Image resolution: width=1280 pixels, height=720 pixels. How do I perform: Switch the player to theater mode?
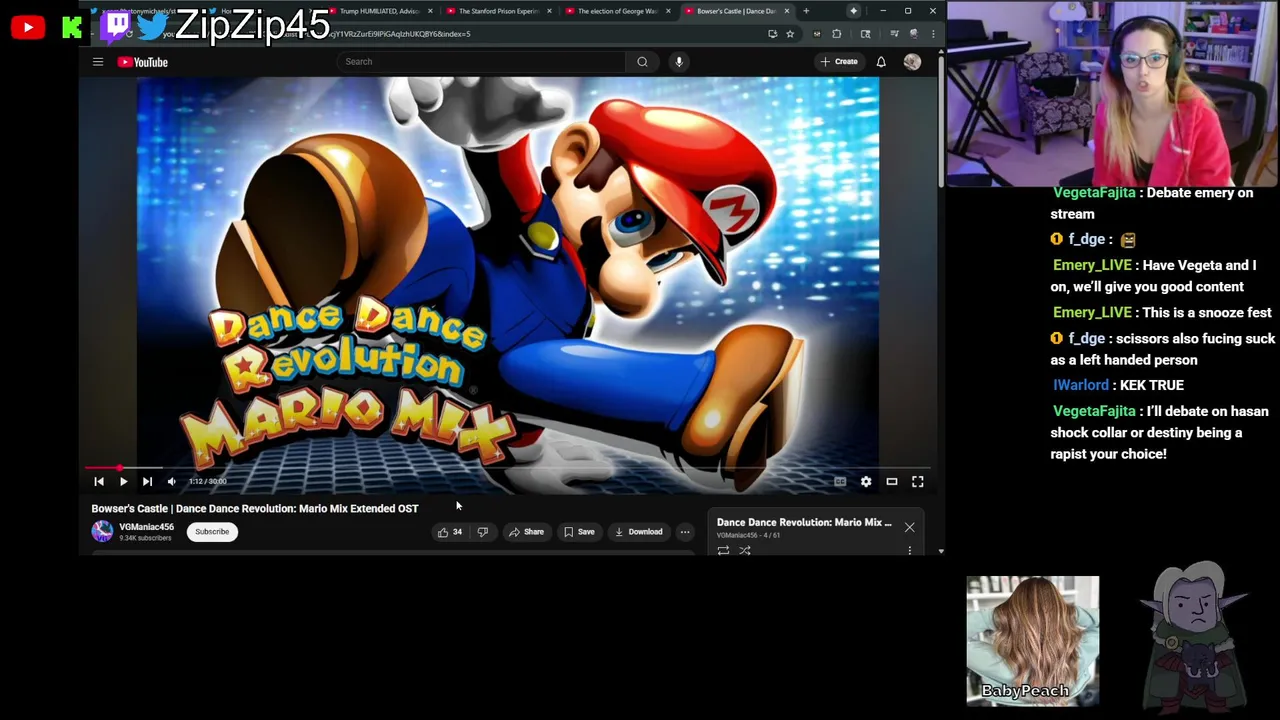point(892,482)
